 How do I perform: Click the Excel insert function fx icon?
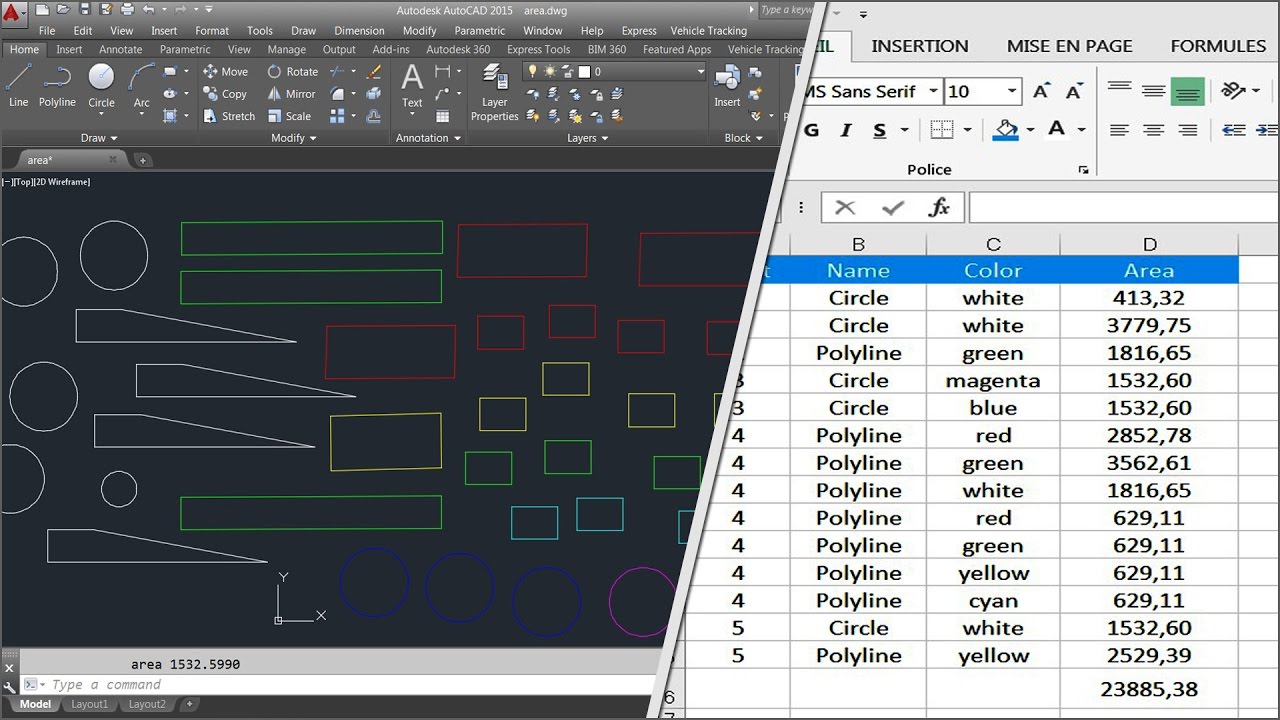939,207
